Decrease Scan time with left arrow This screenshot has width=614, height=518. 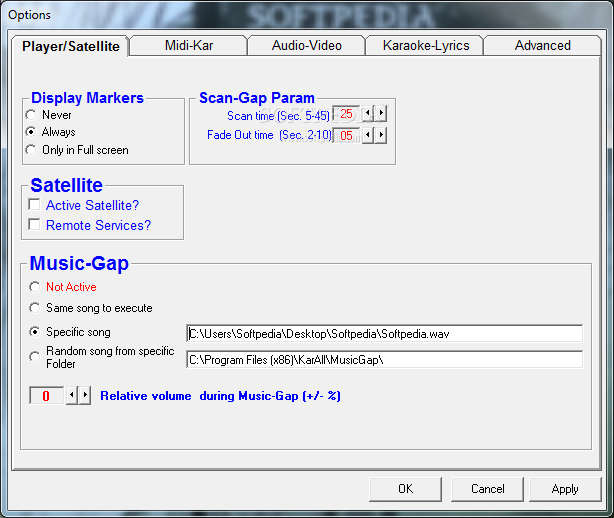(368, 114)
